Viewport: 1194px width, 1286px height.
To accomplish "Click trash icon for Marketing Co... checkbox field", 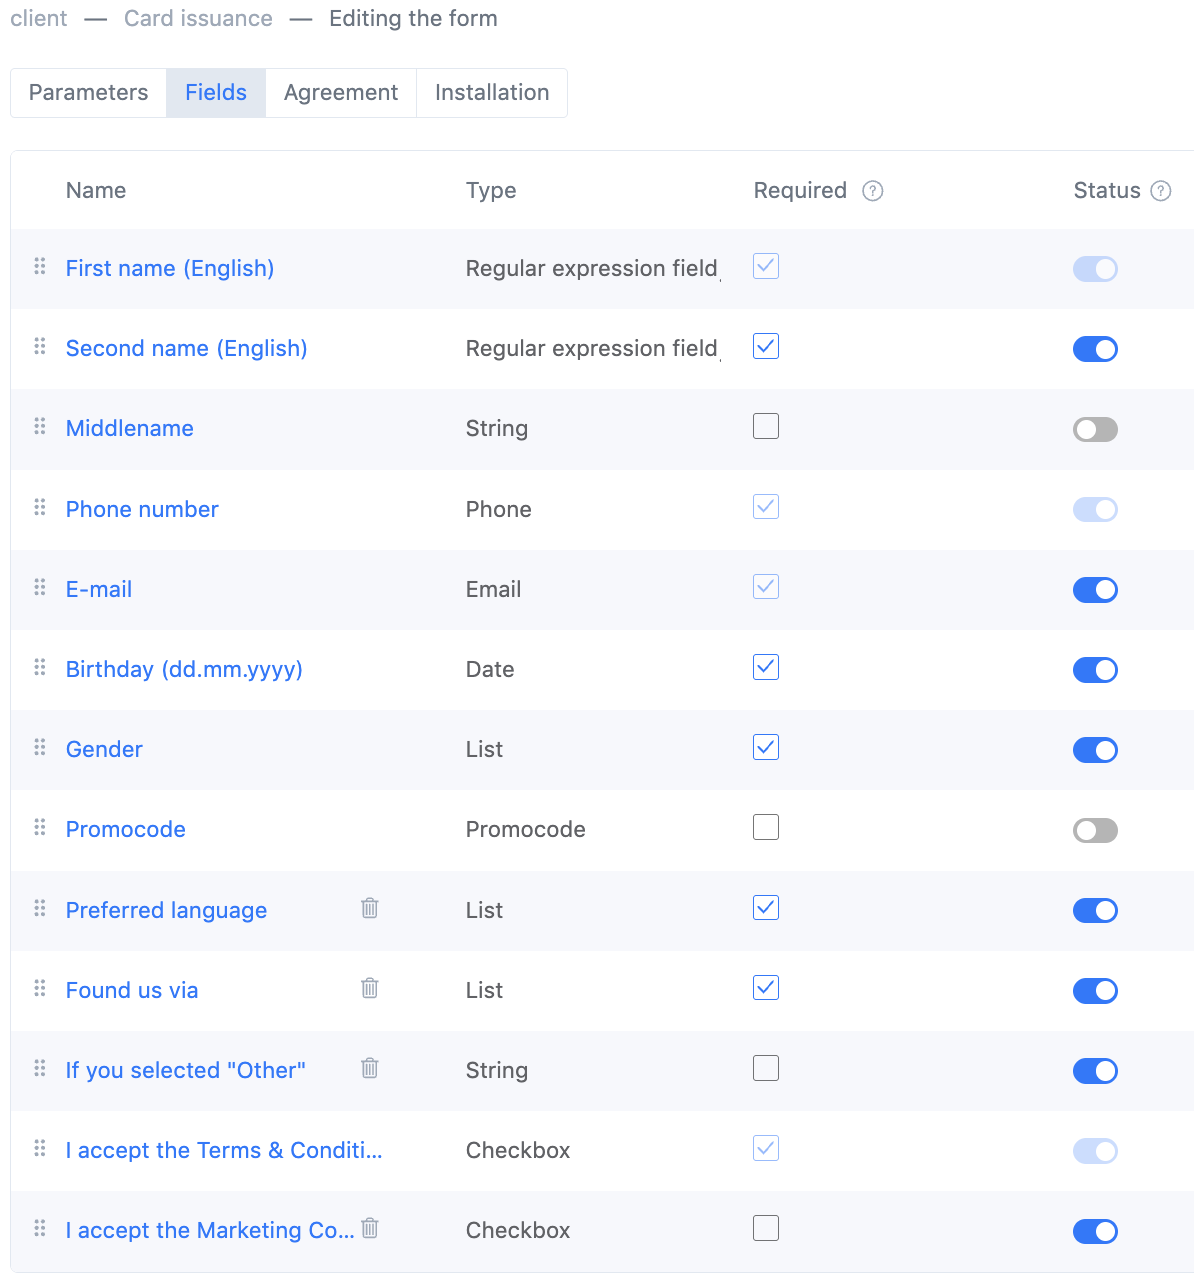I will [370, 1228].
